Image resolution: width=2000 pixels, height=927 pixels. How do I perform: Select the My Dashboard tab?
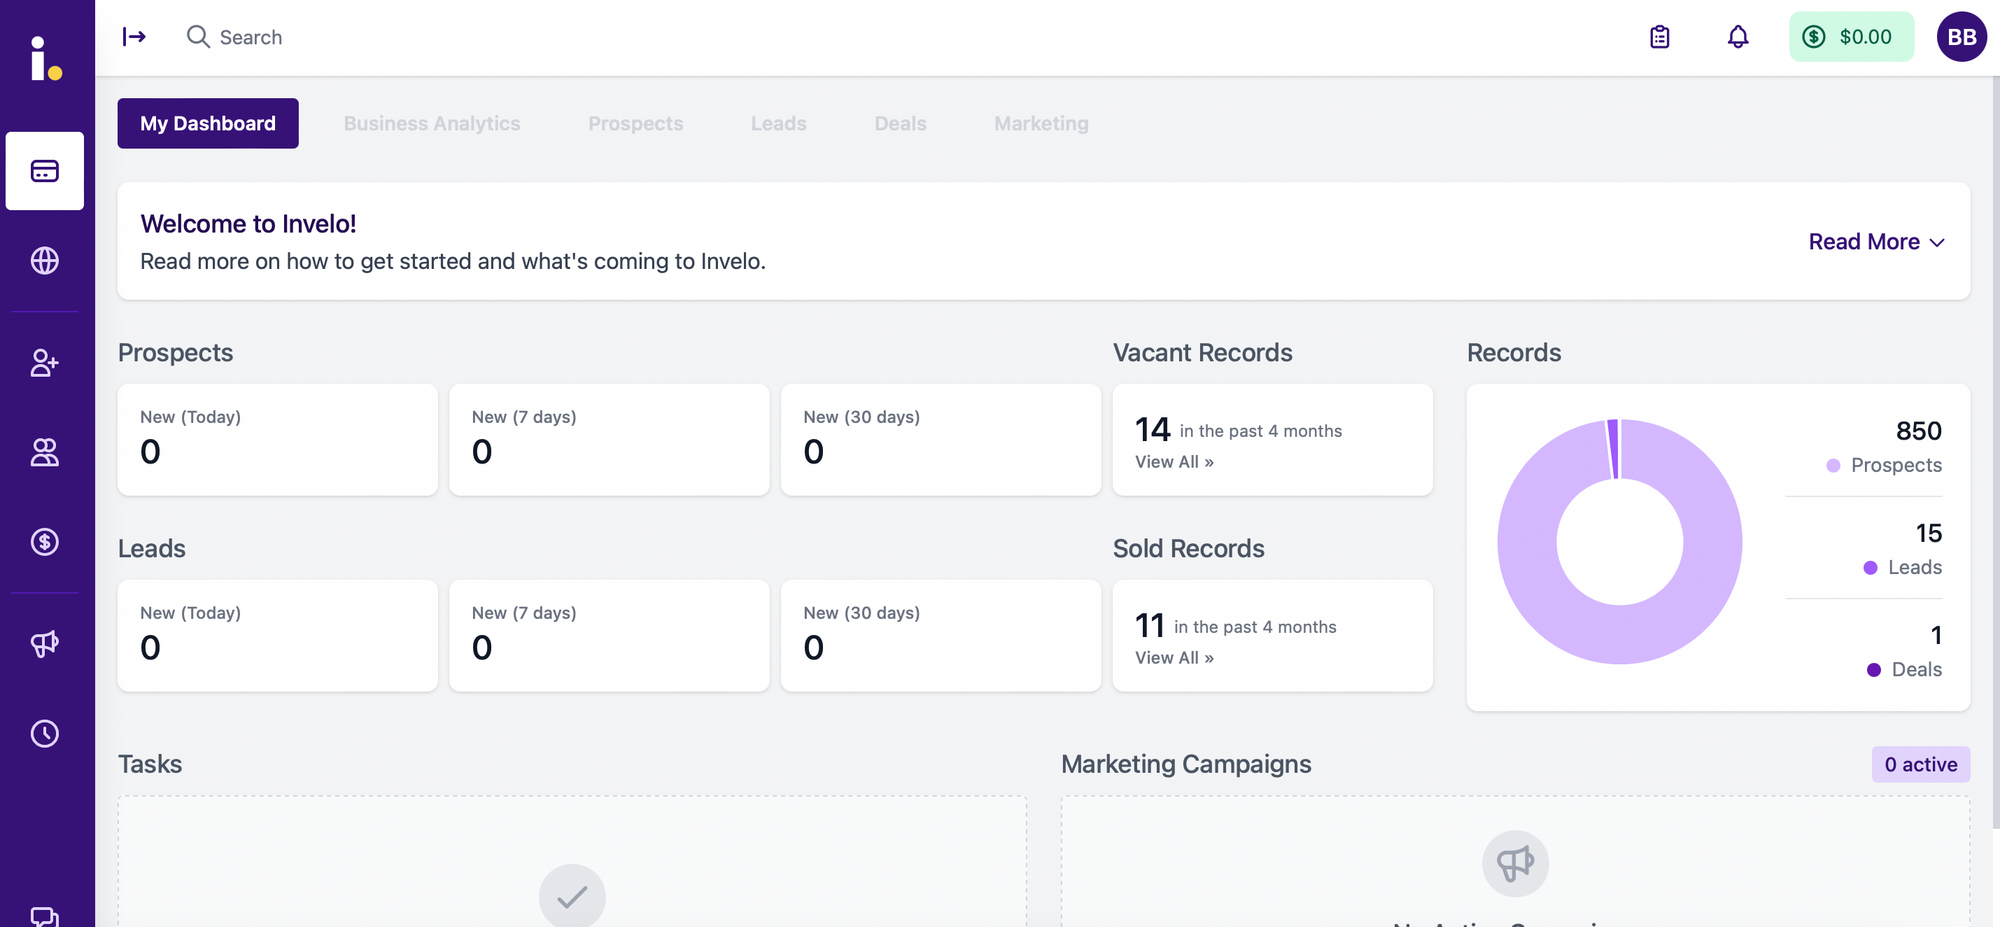[208, 123]
